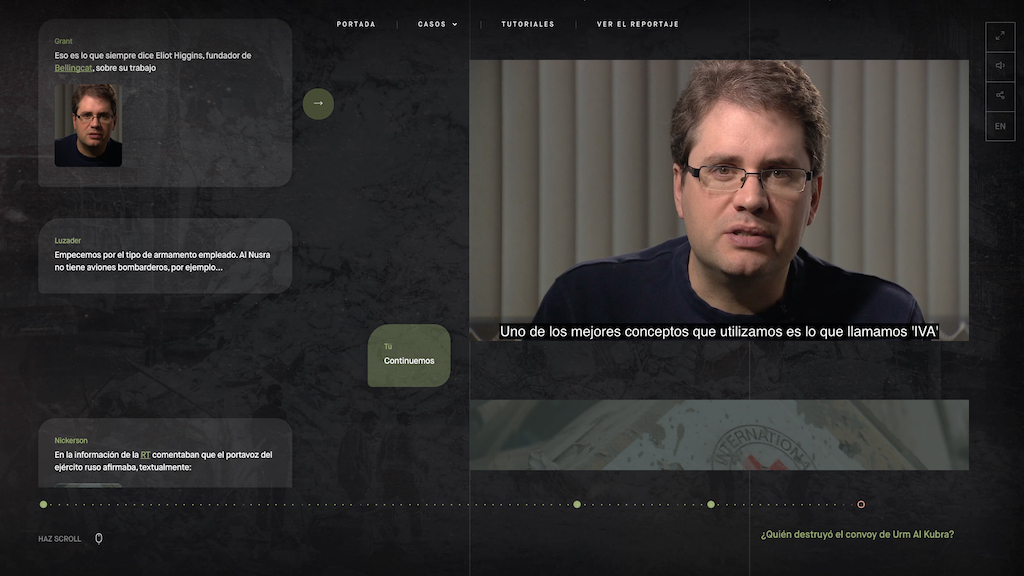Open the share options icon
The width and height of the screenshot is (1024, 576).
click(x=1000, y=96)
